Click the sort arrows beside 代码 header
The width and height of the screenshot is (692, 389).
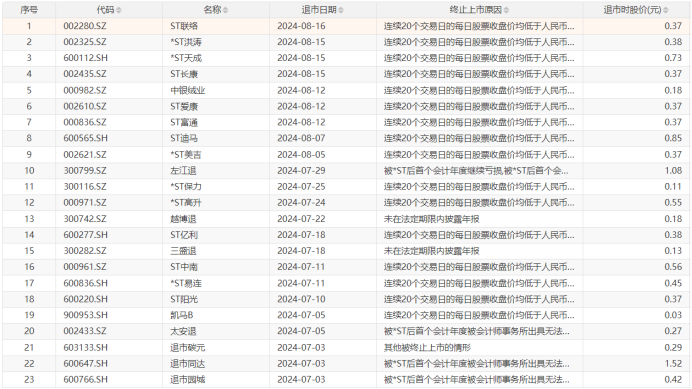point(118,10)
